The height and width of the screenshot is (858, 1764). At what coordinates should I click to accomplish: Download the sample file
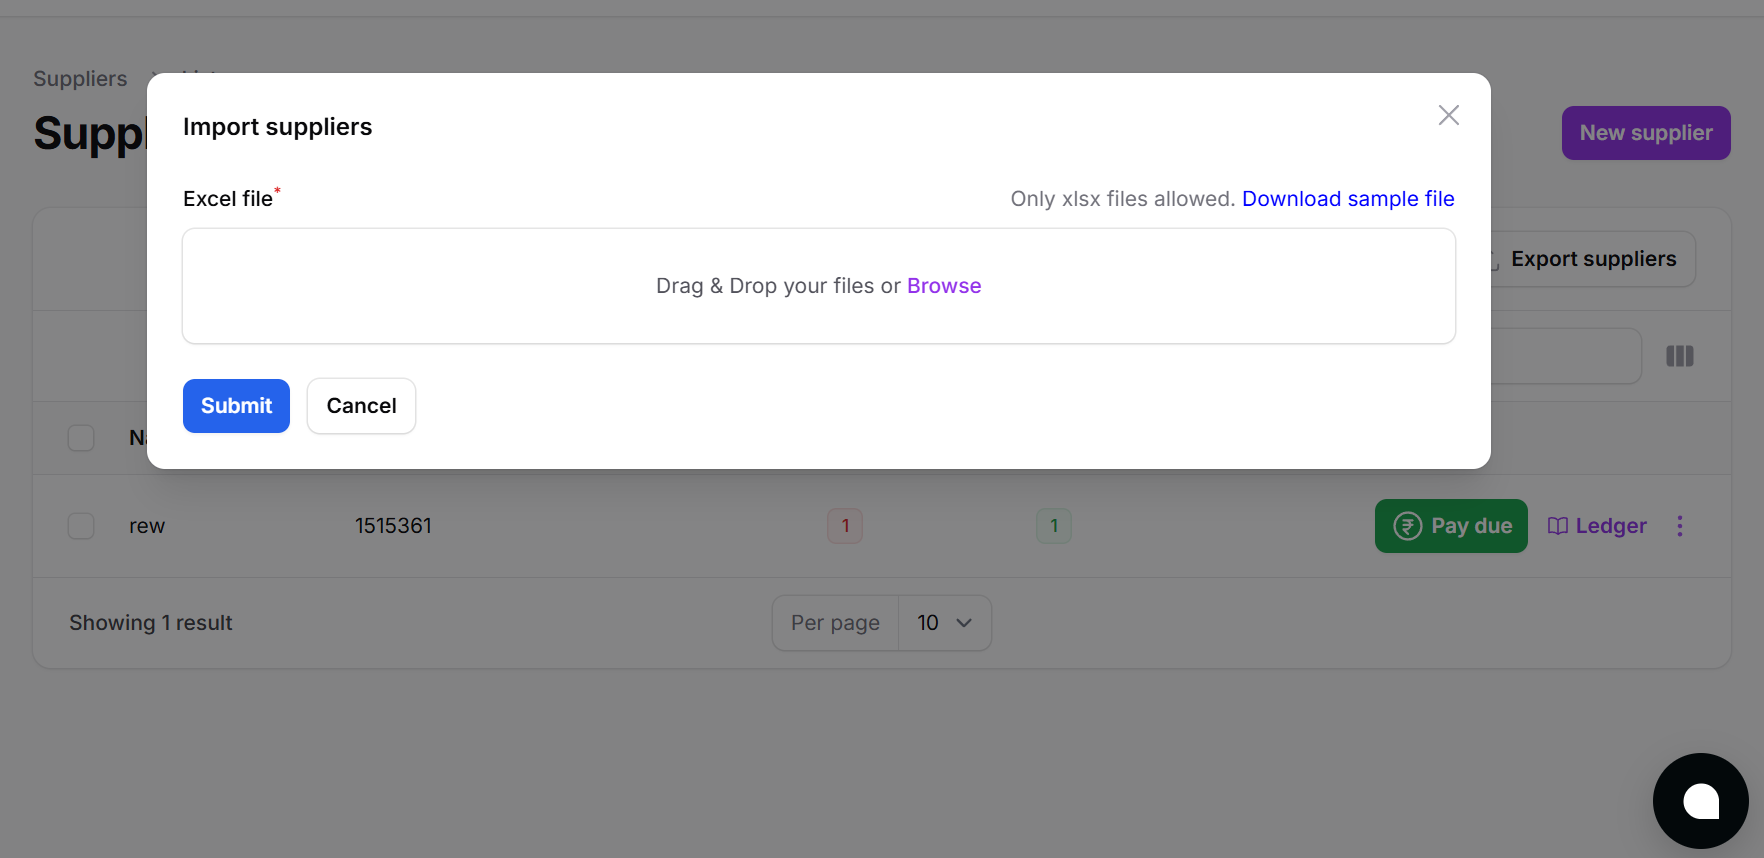point(1347,199)
